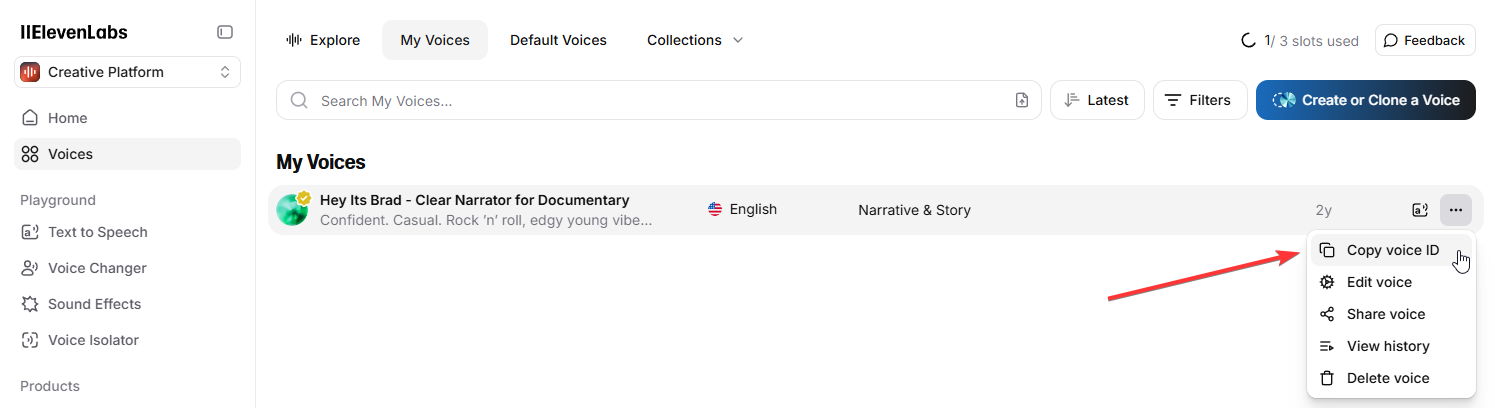Open Voice Changer in sidebar
1495x408 pixels.
click(97, 268)
